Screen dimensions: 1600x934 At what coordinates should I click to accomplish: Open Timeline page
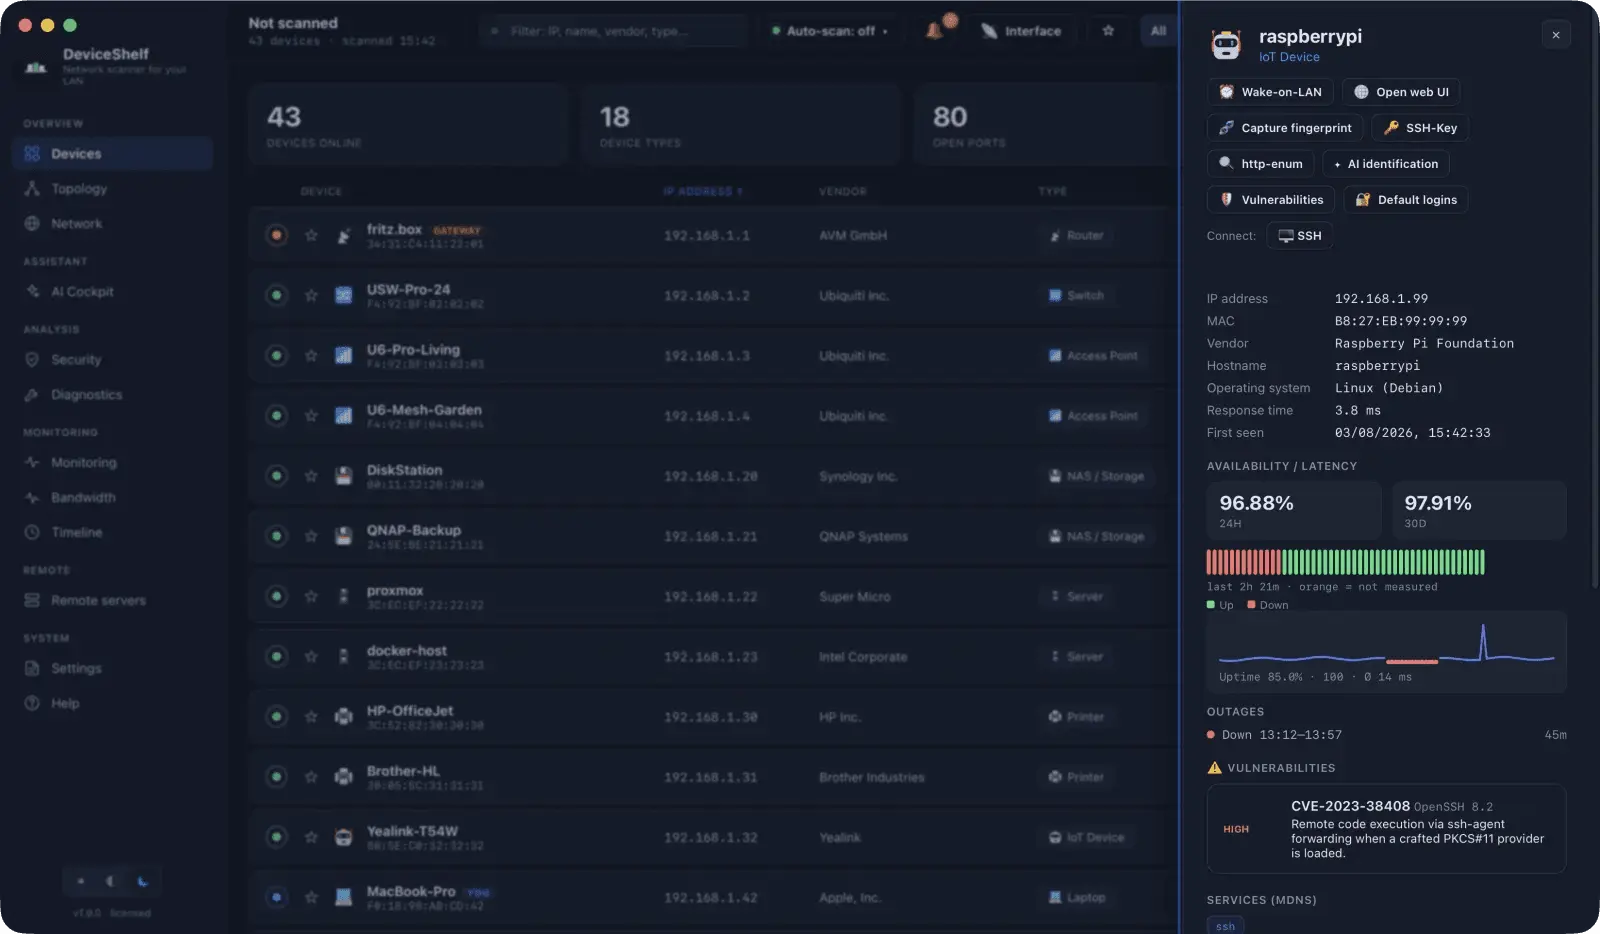[x=112, y=533]
